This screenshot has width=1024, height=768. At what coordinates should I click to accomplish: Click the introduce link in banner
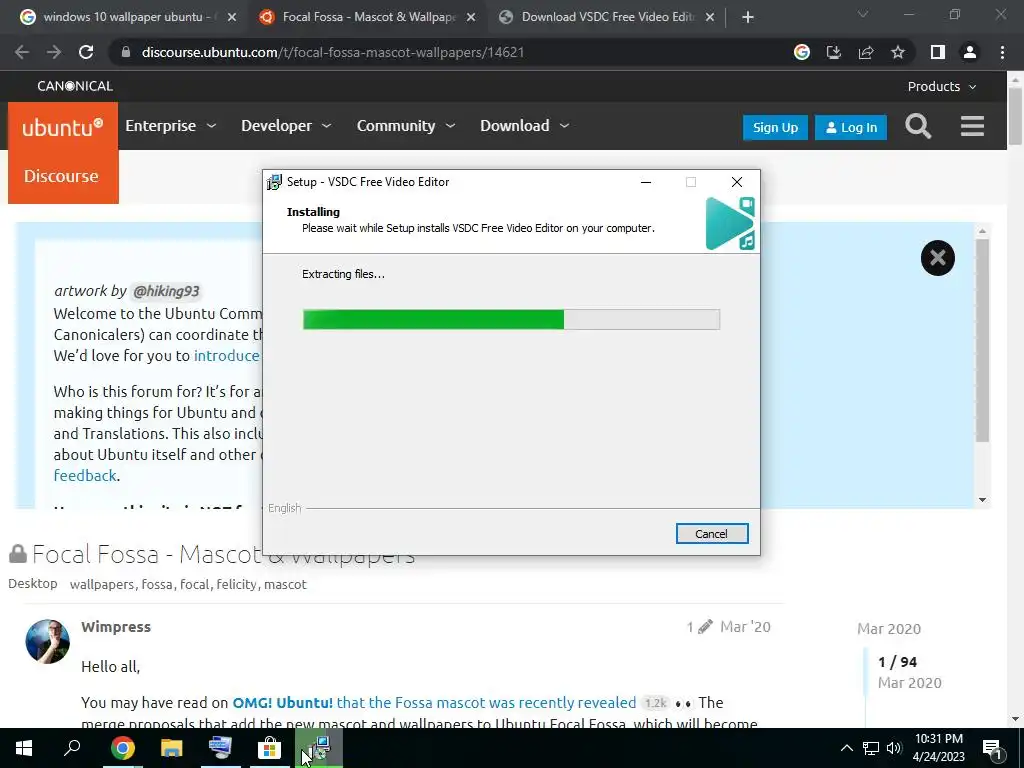click(227, 355)
